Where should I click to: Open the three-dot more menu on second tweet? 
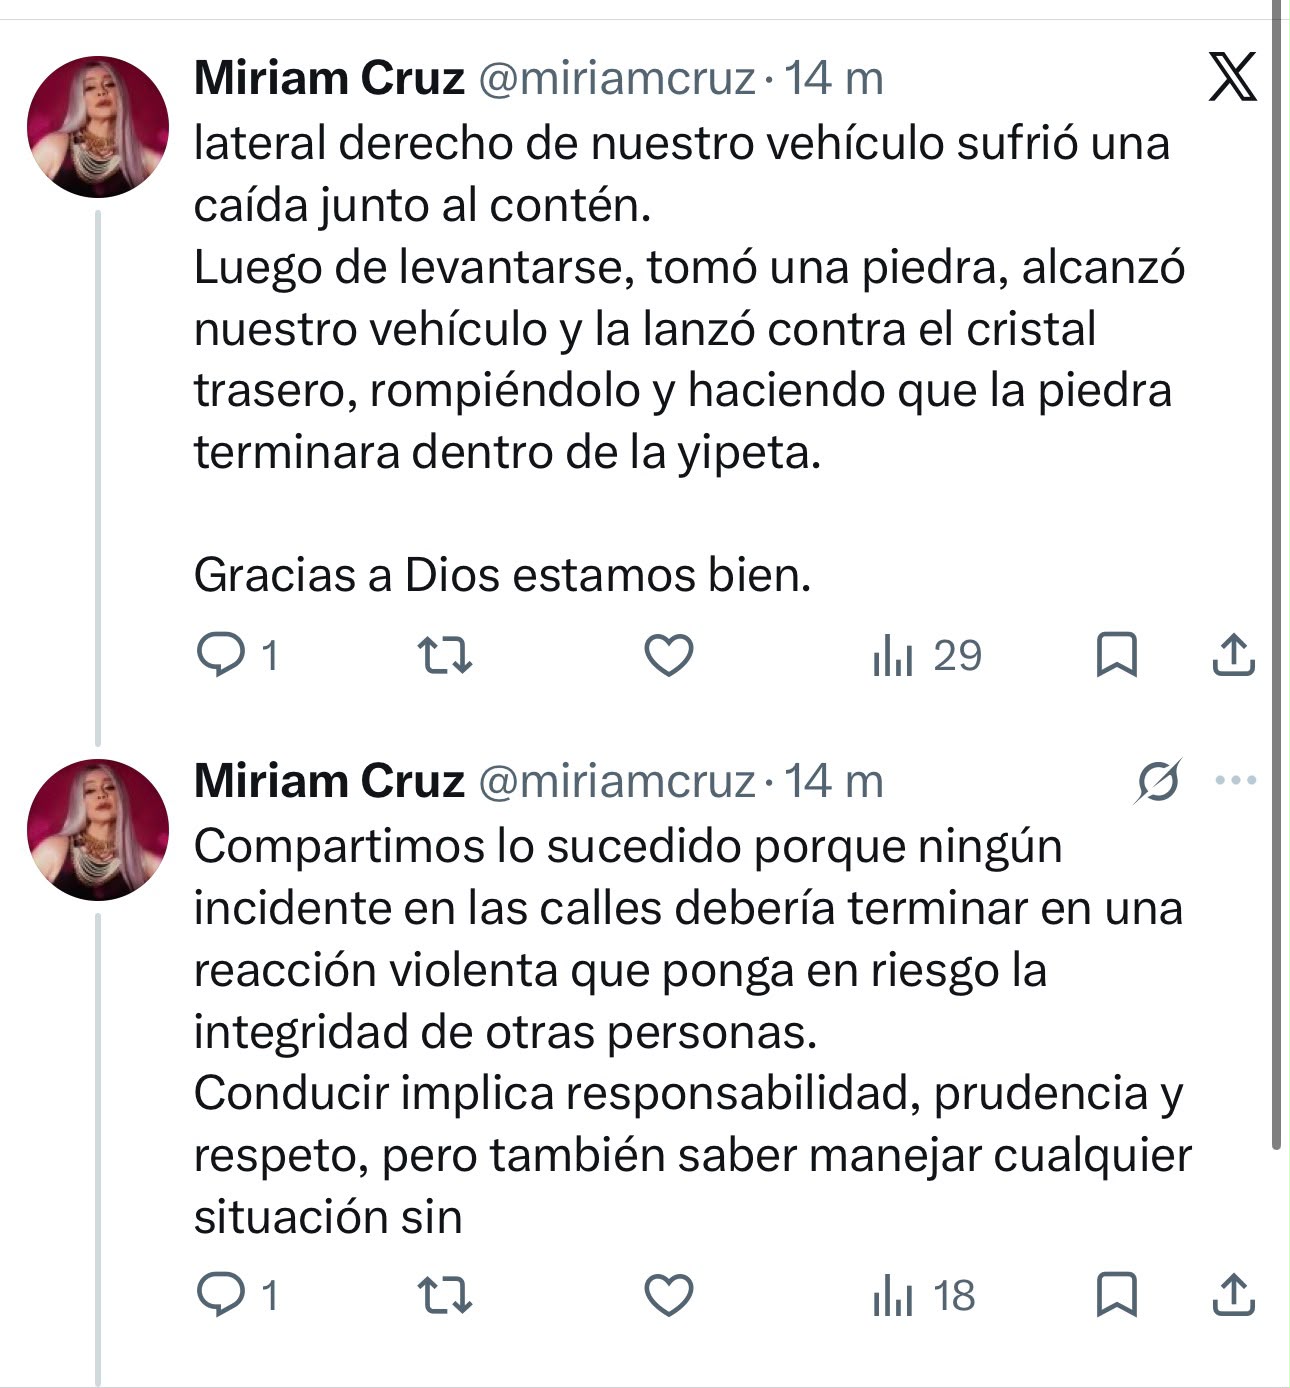1236,780
